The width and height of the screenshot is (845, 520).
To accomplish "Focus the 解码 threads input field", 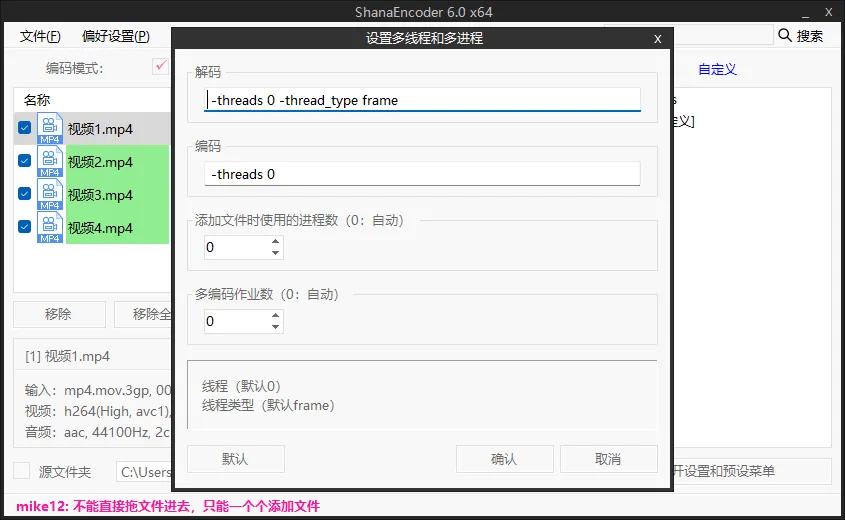I will coord(422,100).
